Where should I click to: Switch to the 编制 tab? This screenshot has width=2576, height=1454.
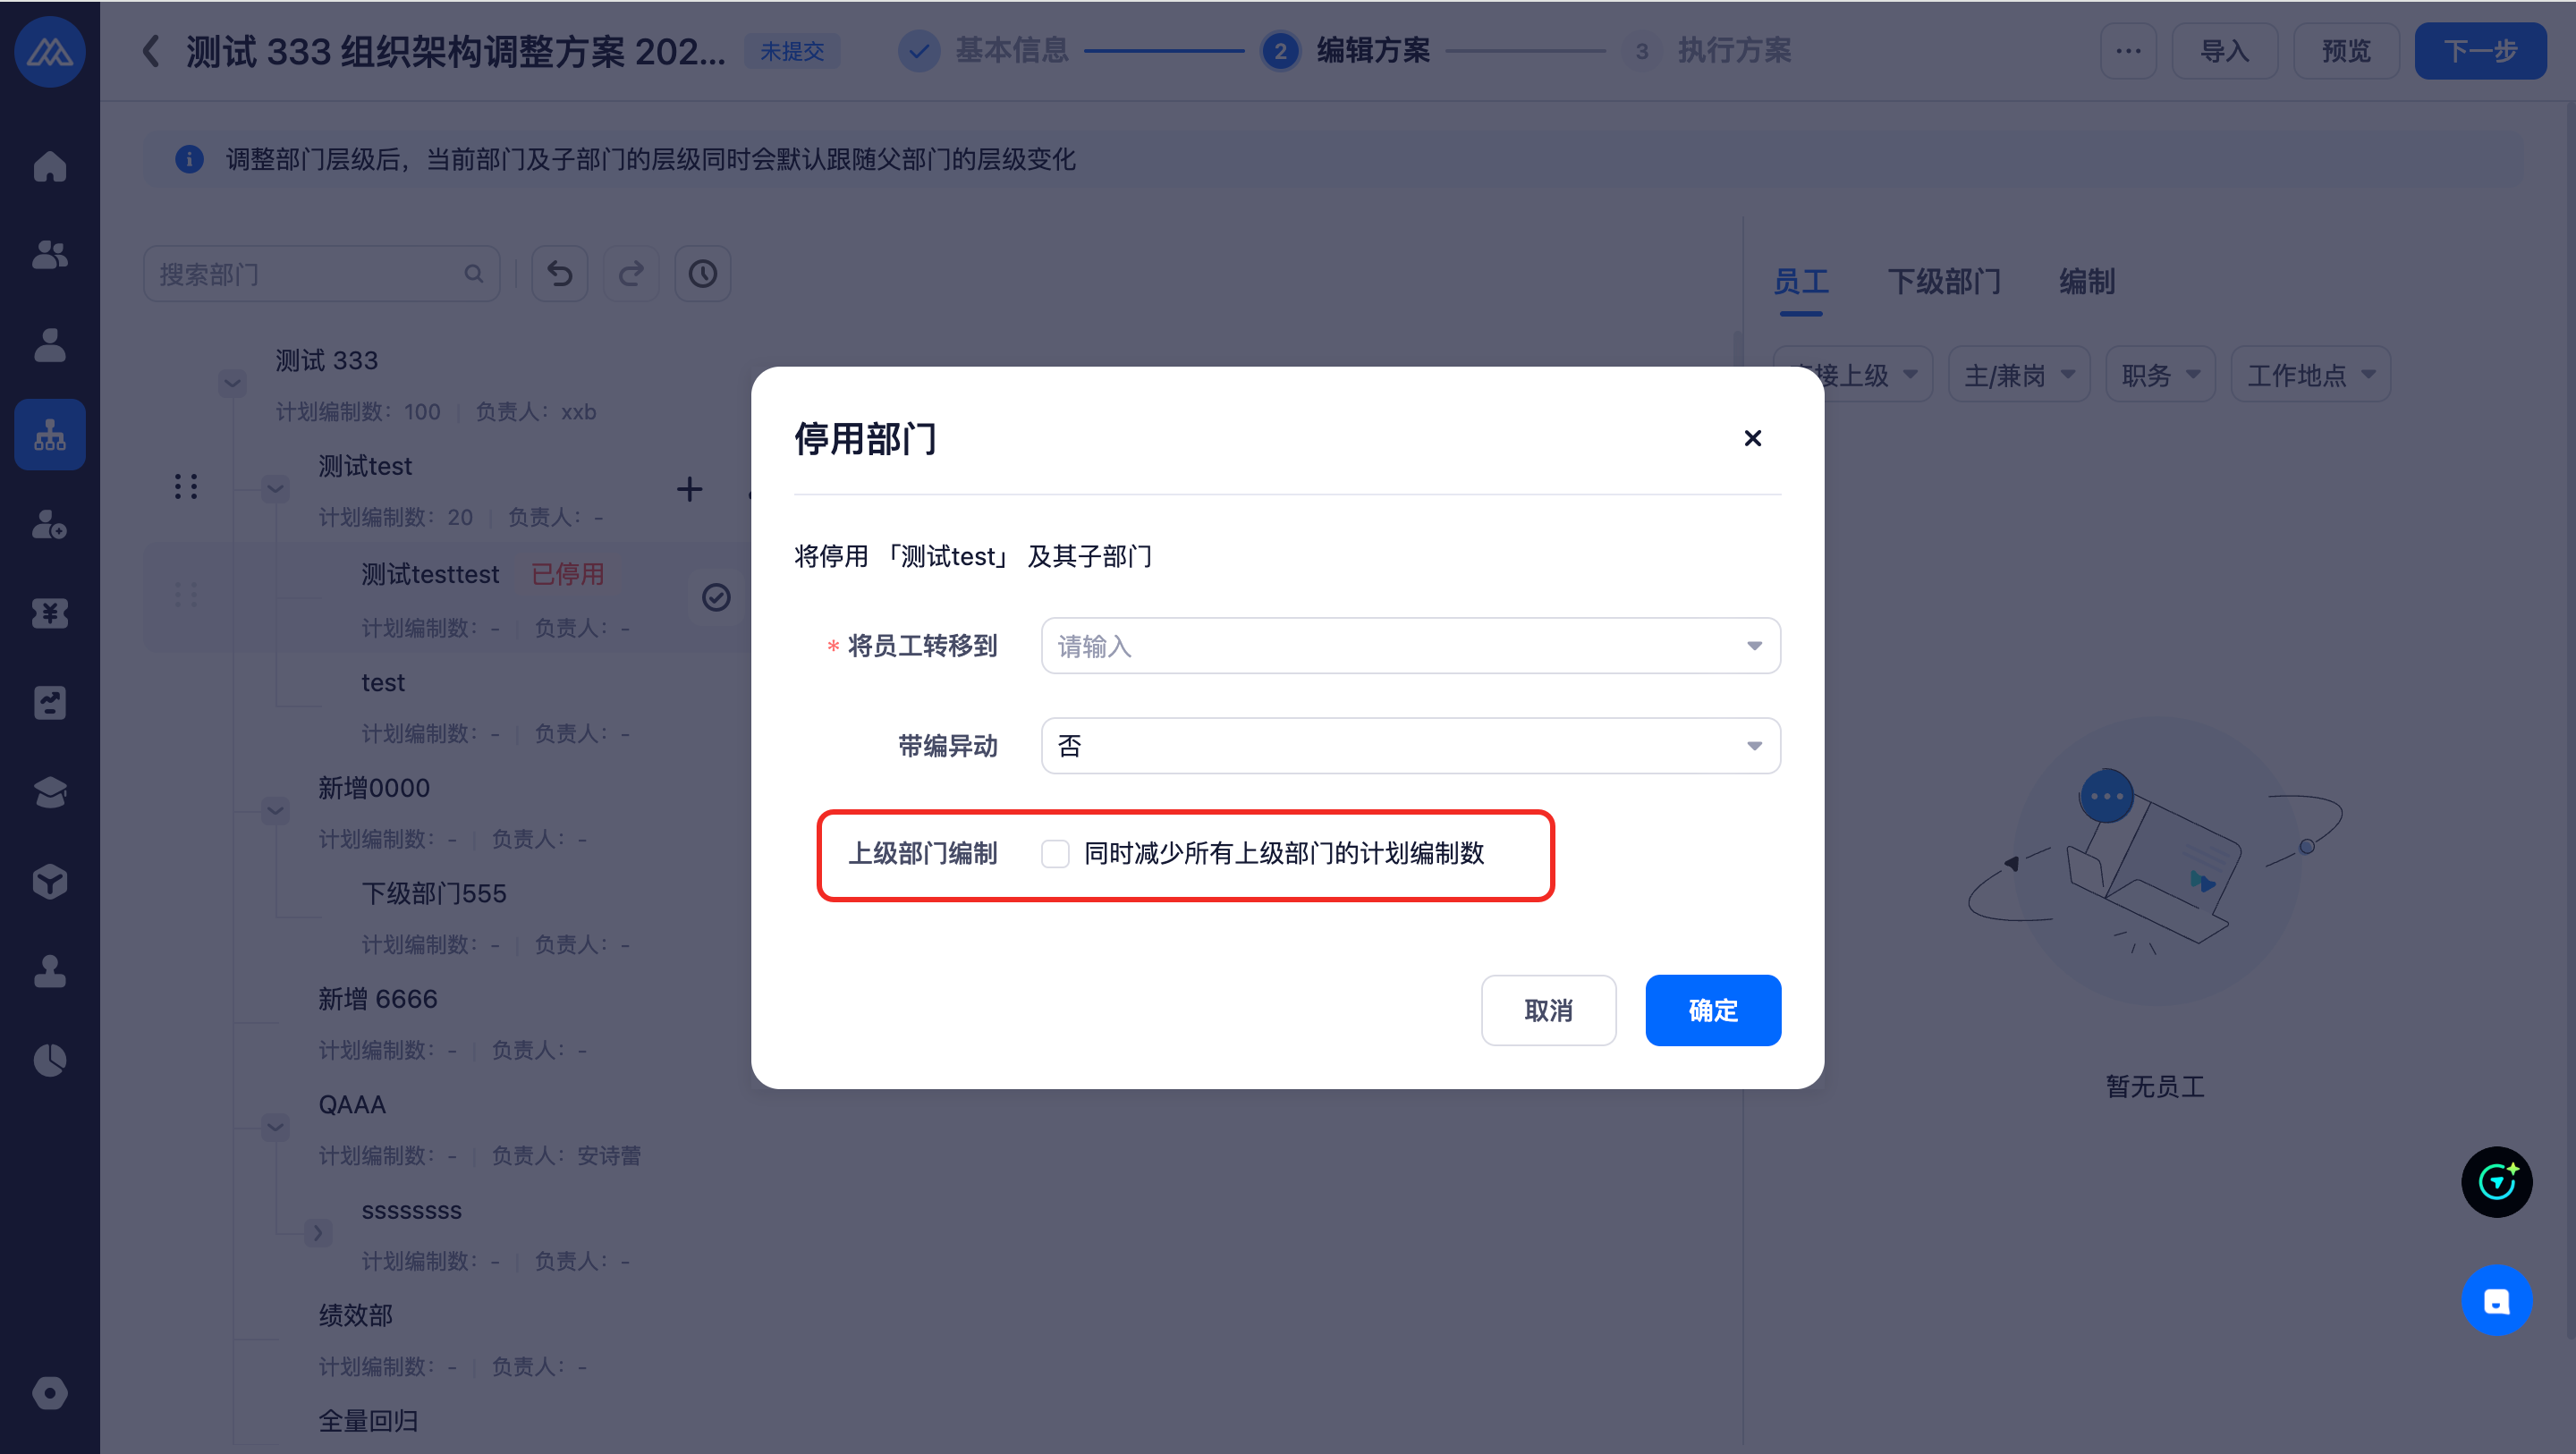[x=2086, y=282]
